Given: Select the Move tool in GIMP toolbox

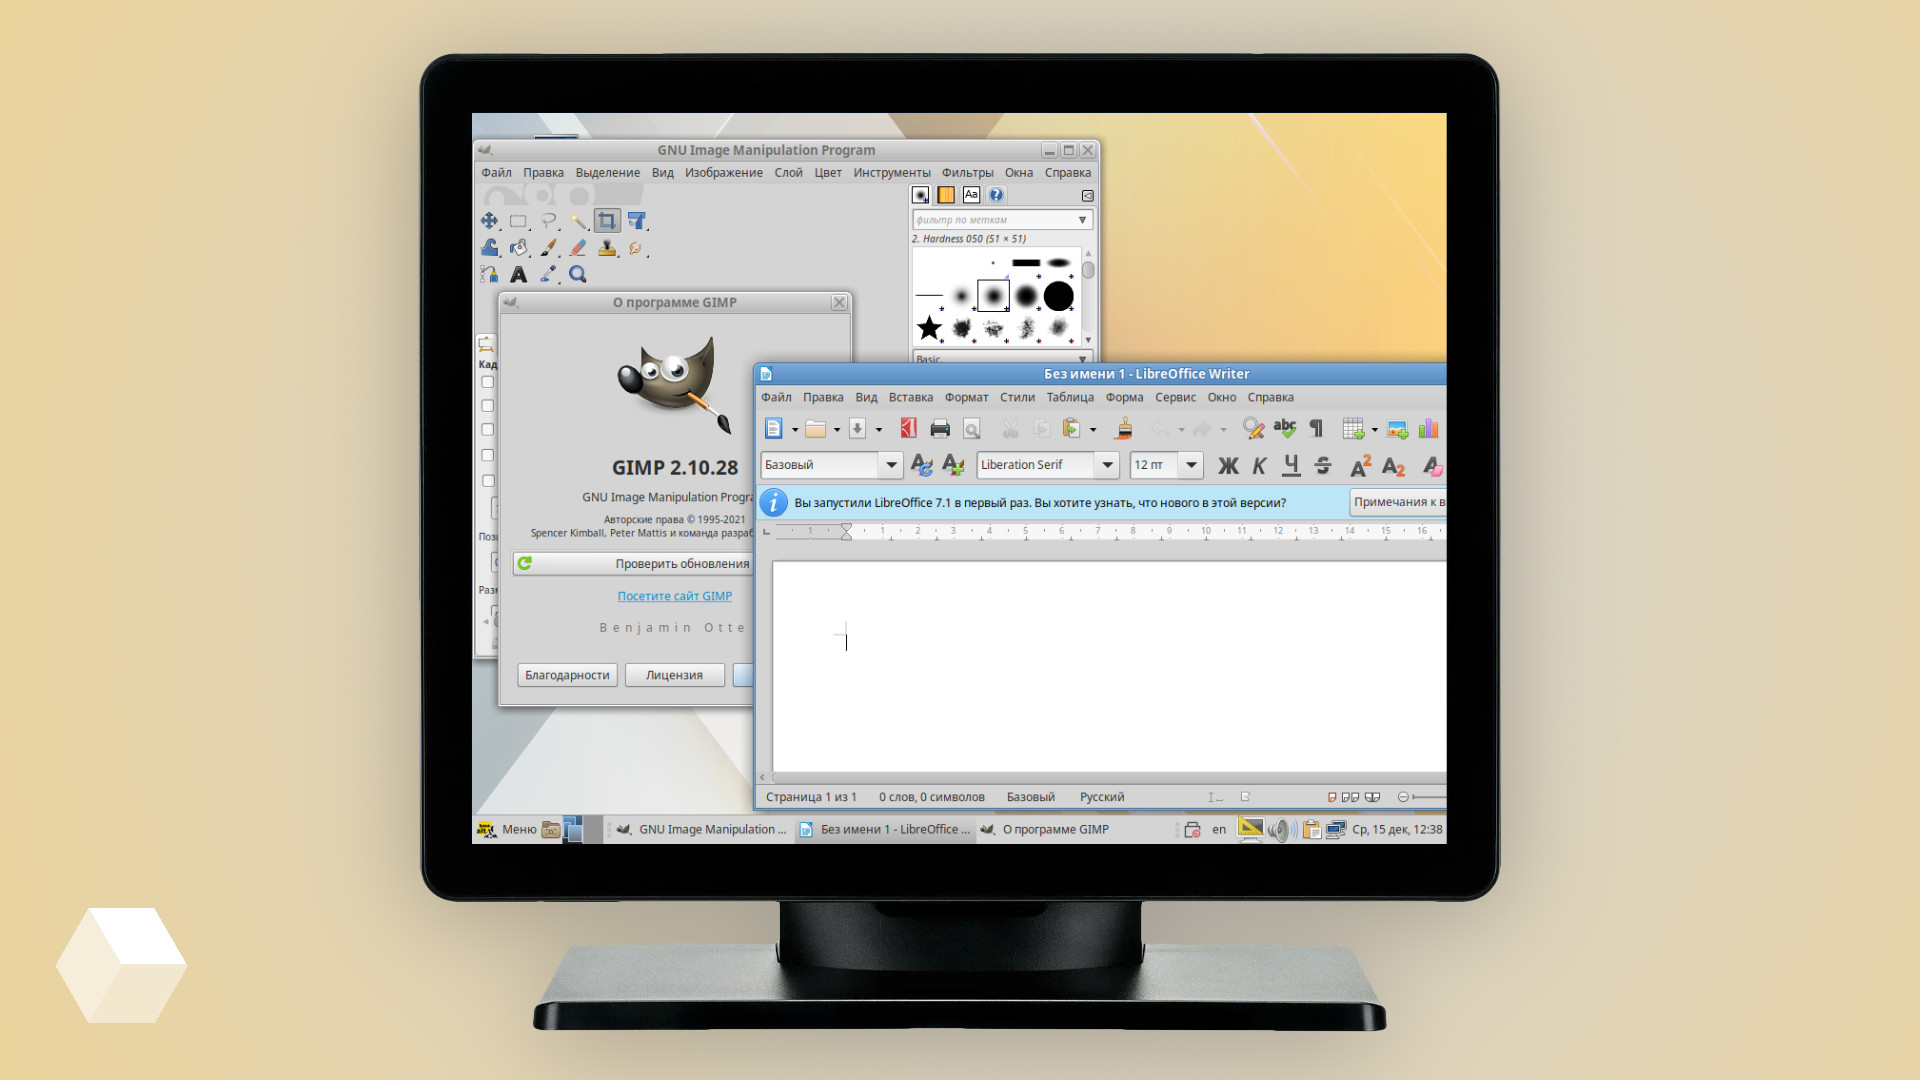Looking at the screenshot, I should click(x=489, y=221).
